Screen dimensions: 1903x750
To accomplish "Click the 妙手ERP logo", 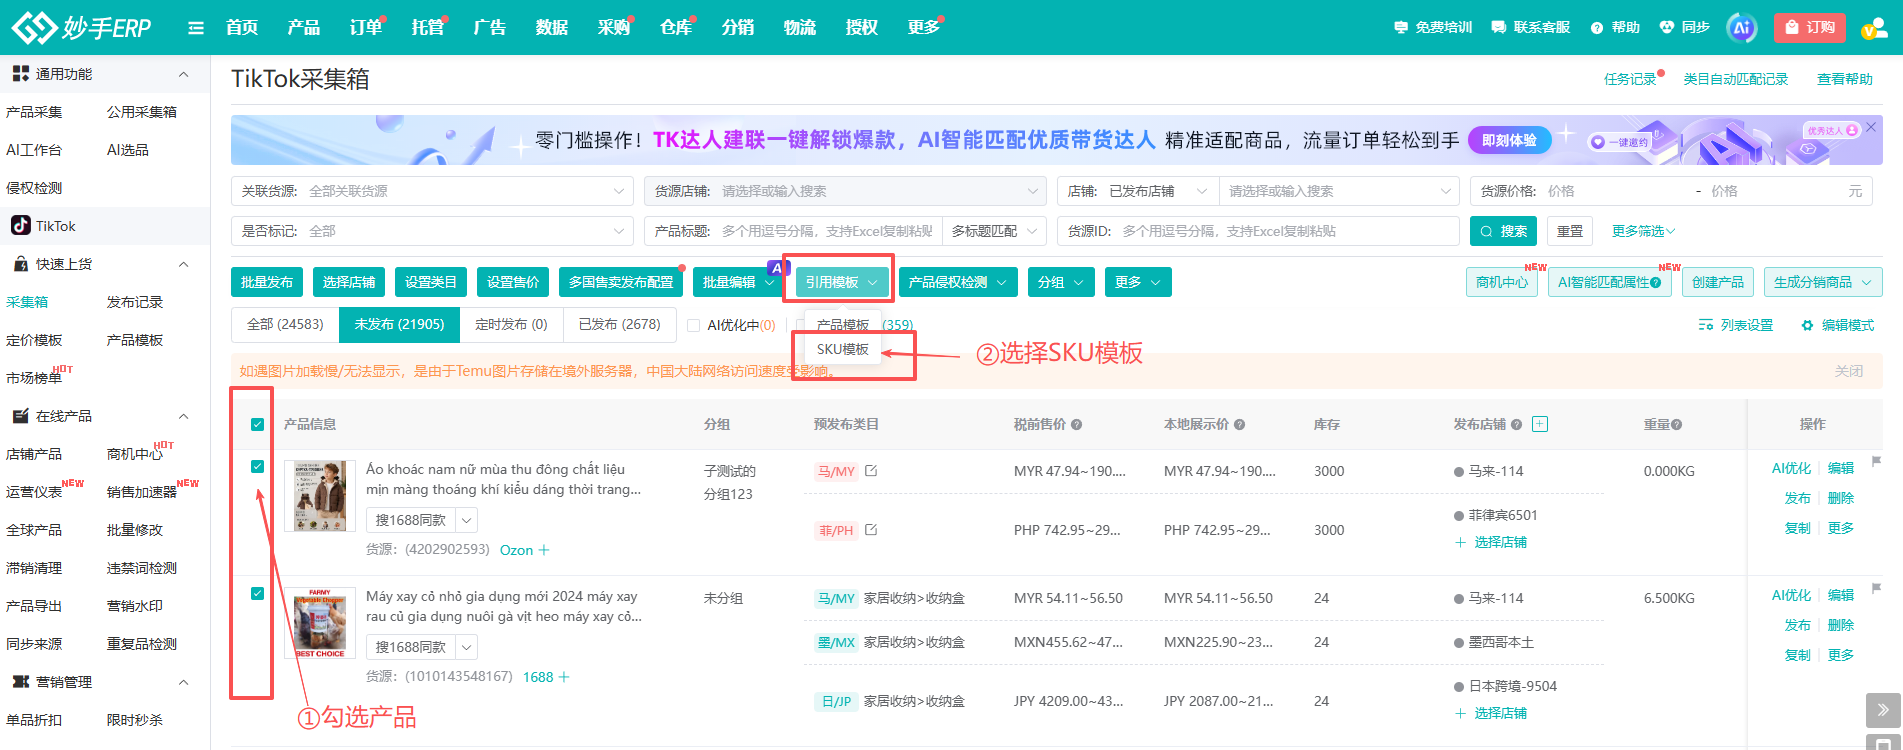I will pyautogui.click(x=81, y=27).
